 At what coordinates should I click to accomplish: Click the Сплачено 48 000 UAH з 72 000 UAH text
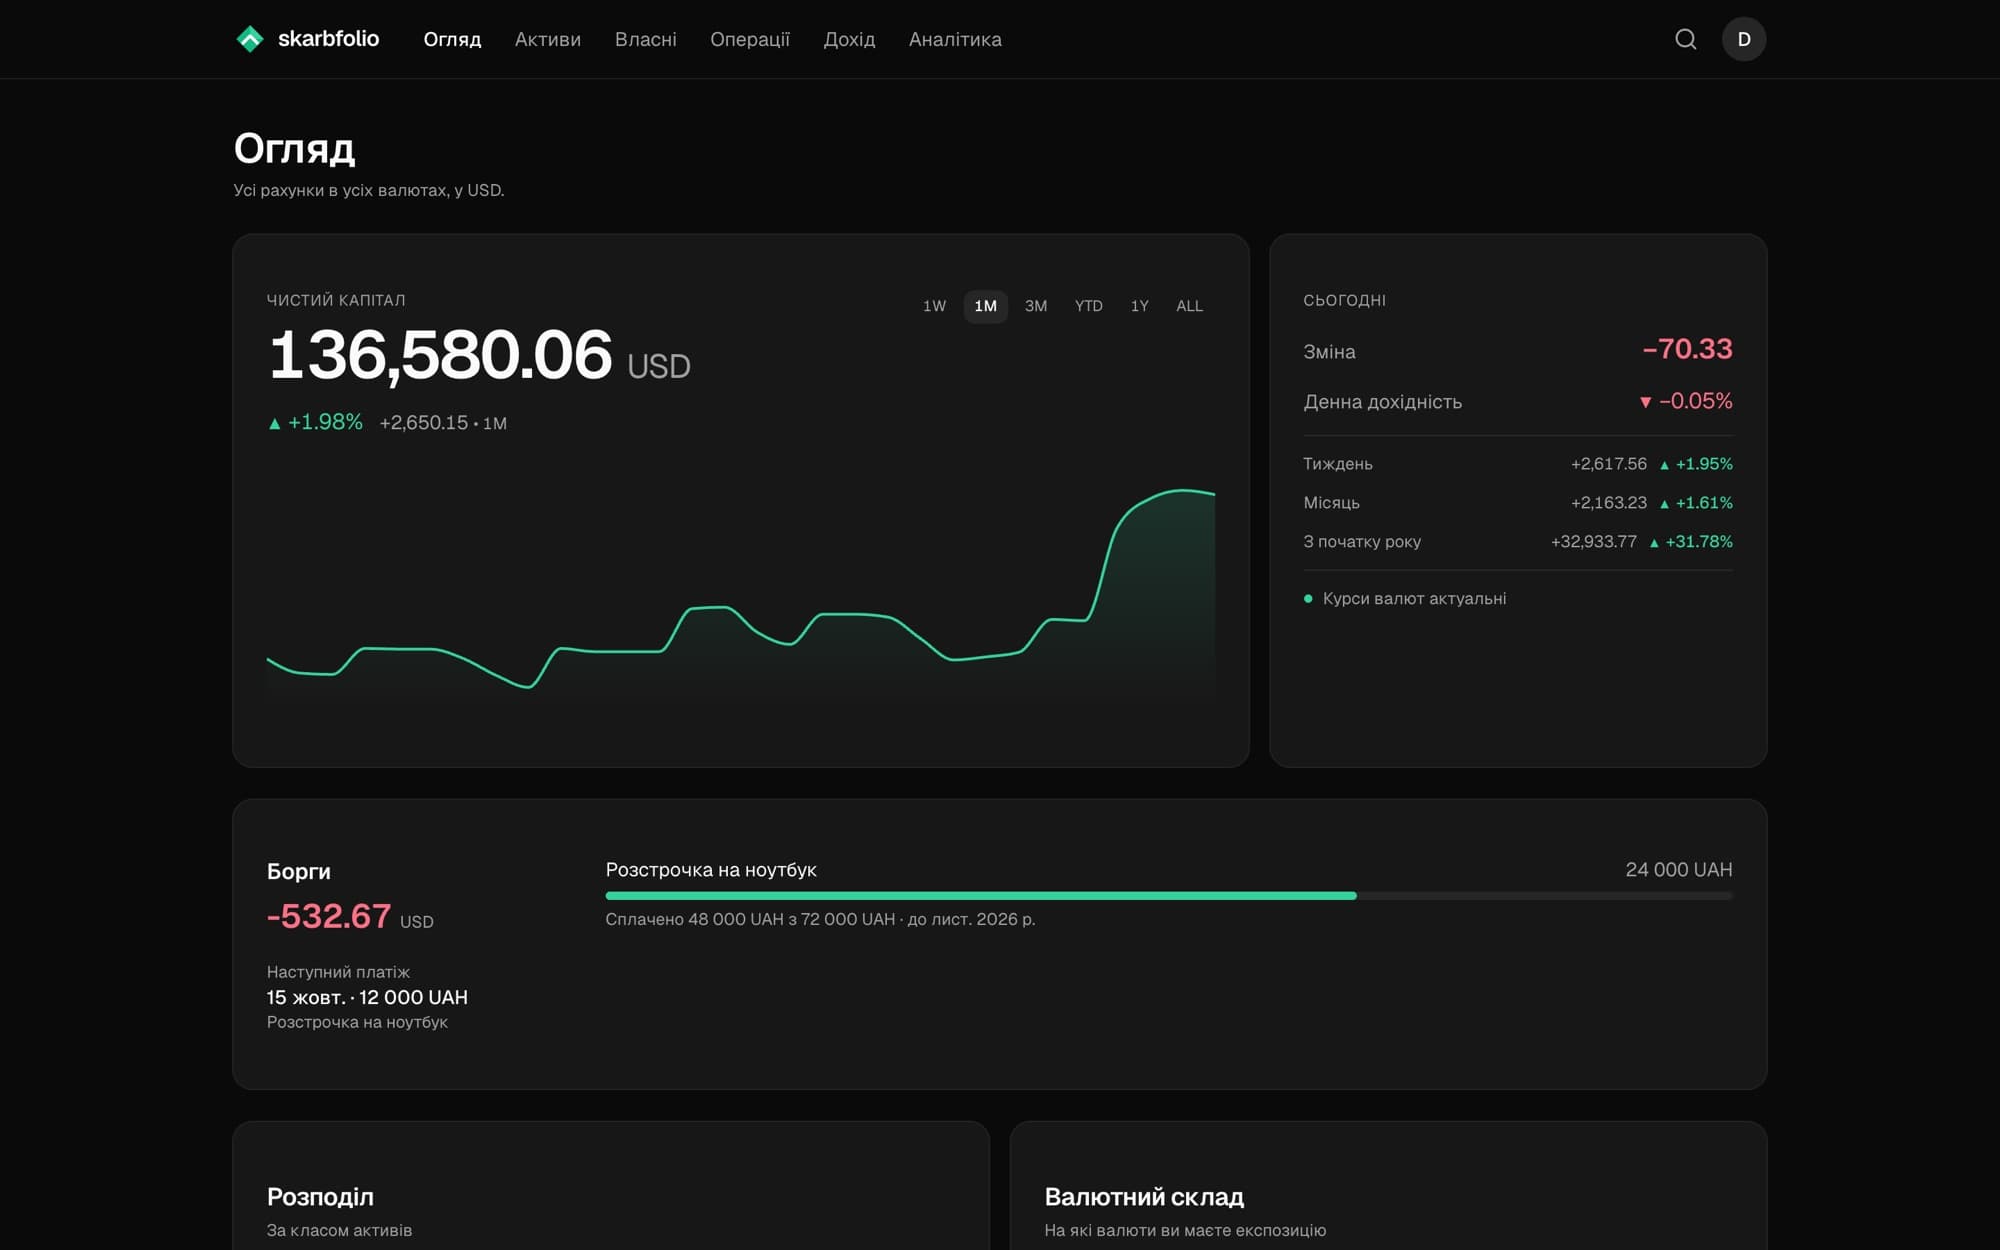(x=750, y=919)
